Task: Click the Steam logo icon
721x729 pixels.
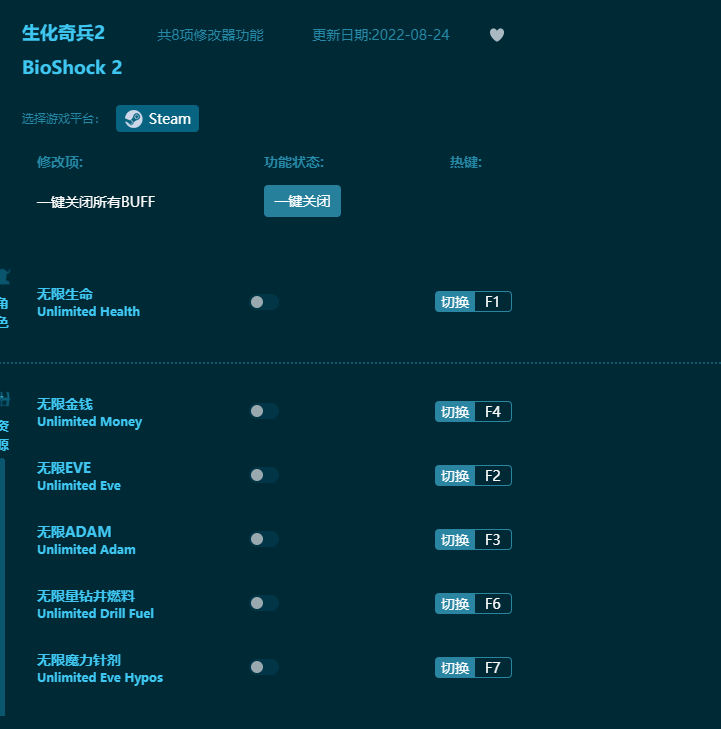Action: 133,119
